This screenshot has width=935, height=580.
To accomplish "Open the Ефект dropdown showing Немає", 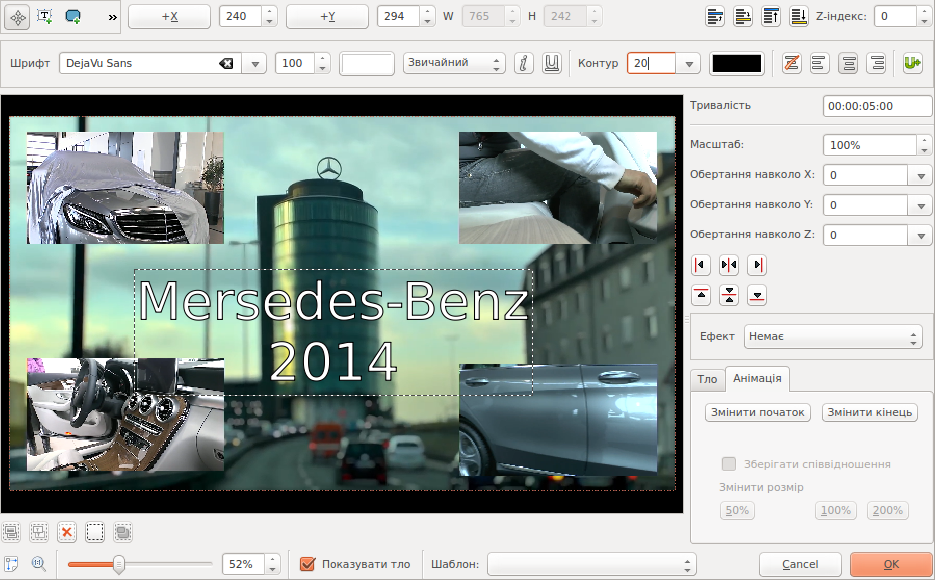I will (x=833, y=337).
